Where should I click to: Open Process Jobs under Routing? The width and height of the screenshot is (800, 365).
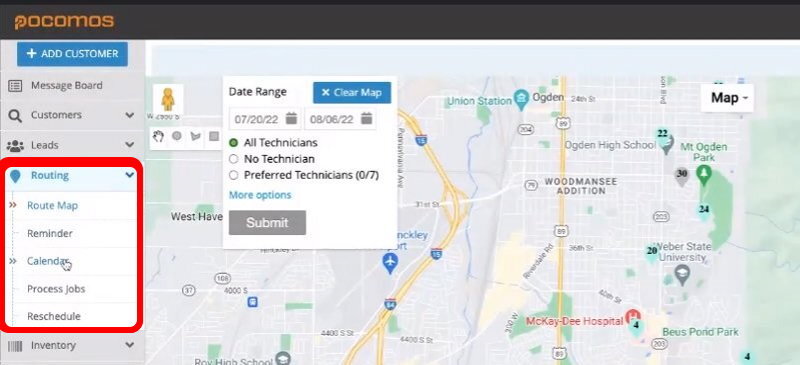click(56, 288)
